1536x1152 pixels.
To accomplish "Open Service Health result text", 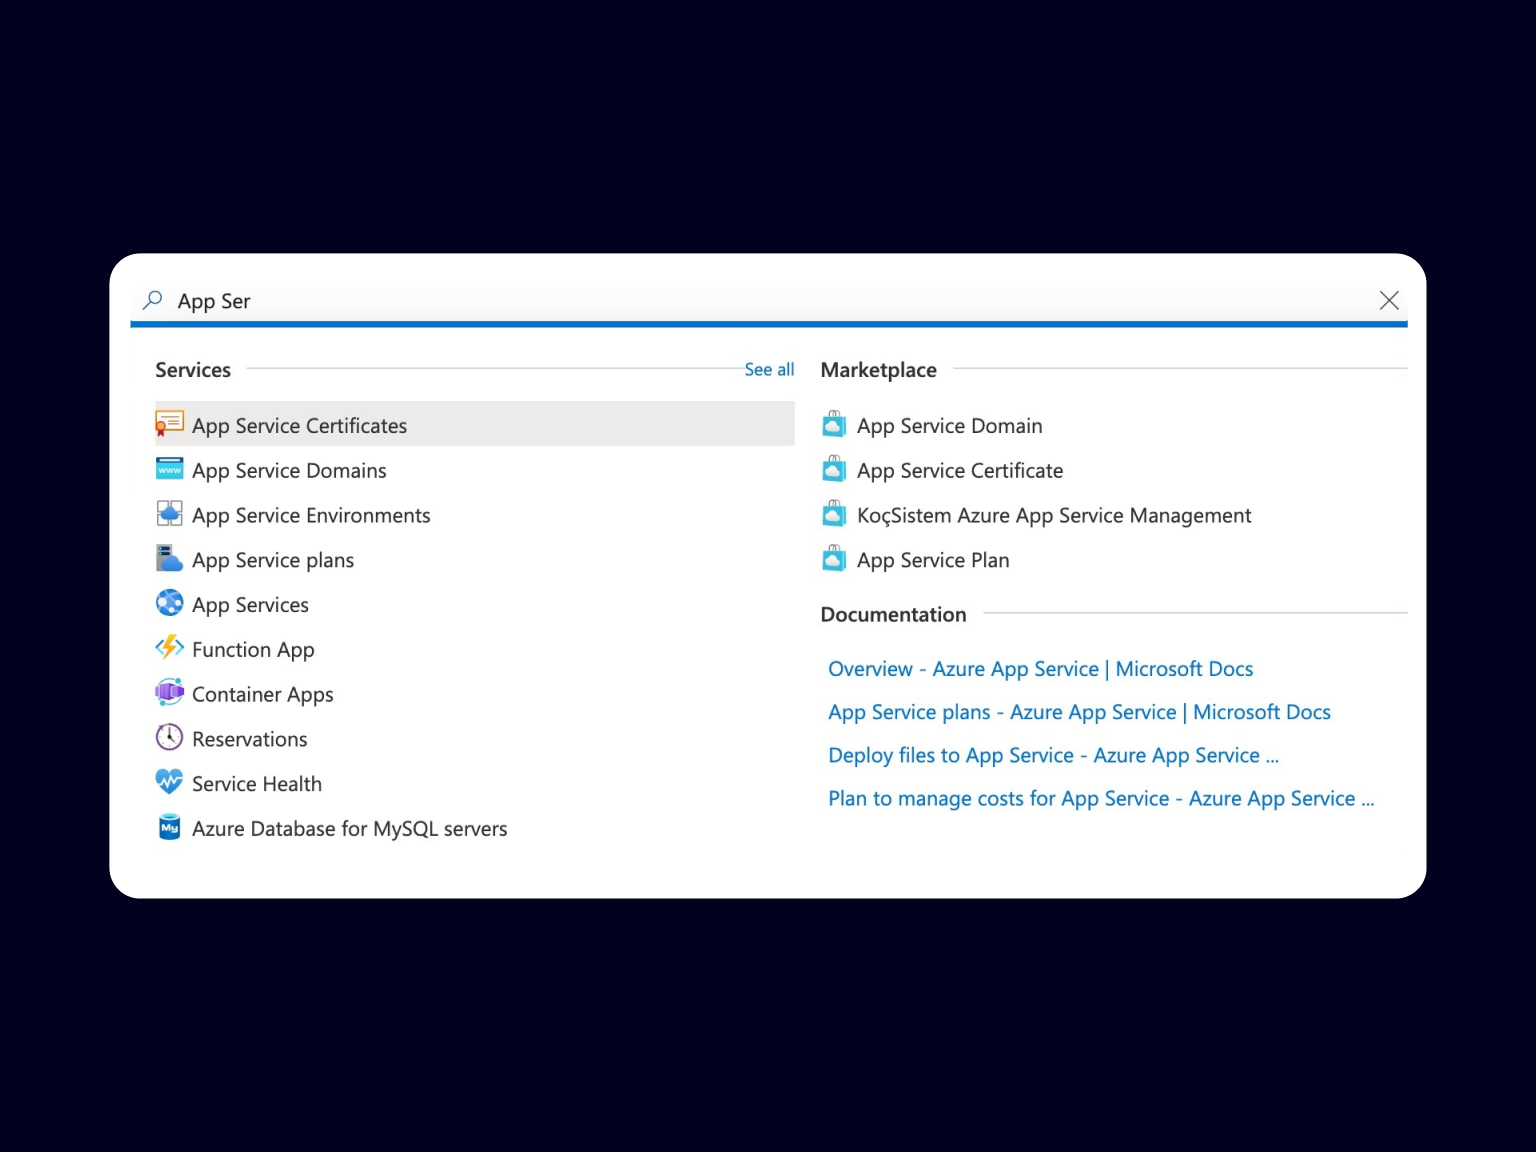I will (257, 784).
